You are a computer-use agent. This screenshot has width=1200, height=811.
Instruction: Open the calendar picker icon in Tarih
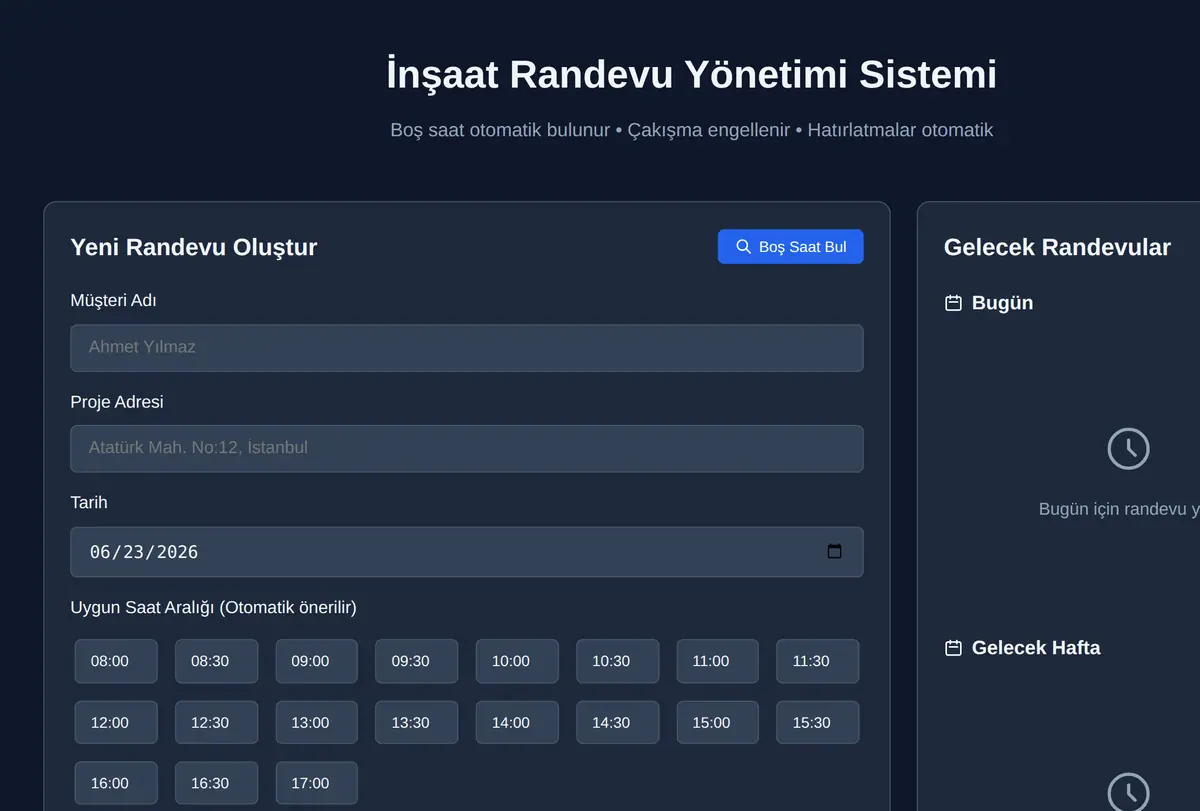click(x=835, y=552)
